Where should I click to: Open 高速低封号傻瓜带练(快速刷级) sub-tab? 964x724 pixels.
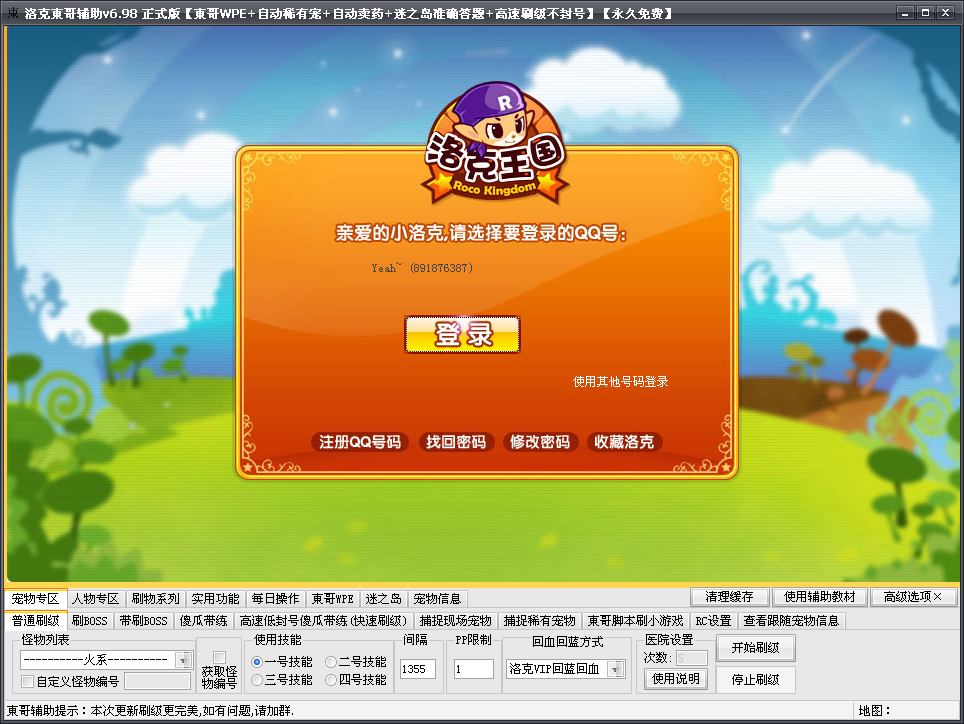(x=323, y=621)
